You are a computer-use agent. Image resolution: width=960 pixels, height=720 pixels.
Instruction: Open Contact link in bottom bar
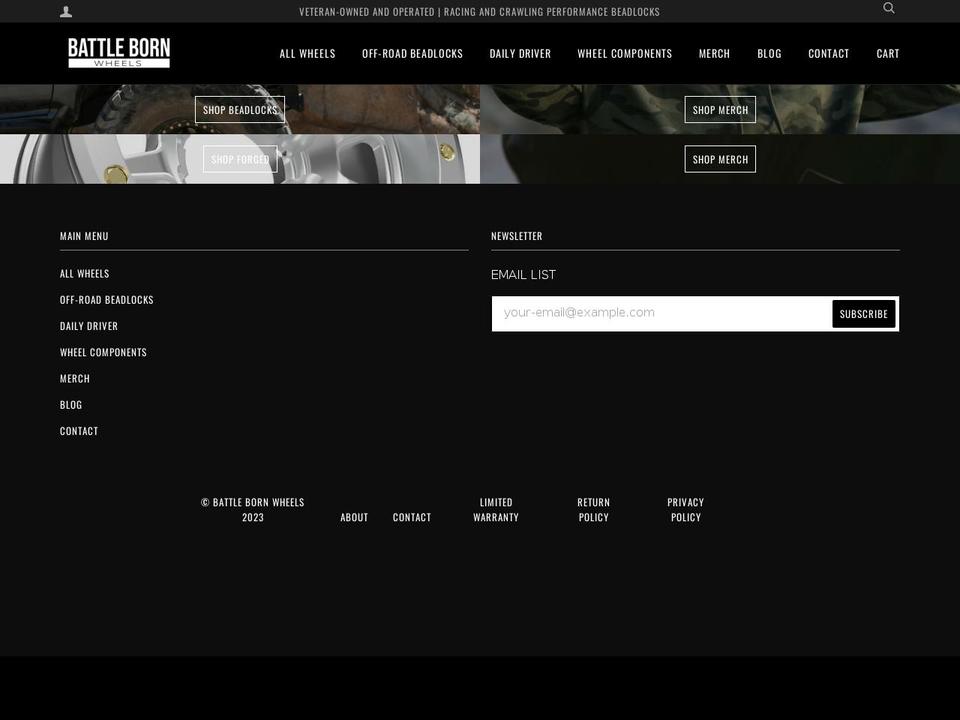[x=411, y=517]
